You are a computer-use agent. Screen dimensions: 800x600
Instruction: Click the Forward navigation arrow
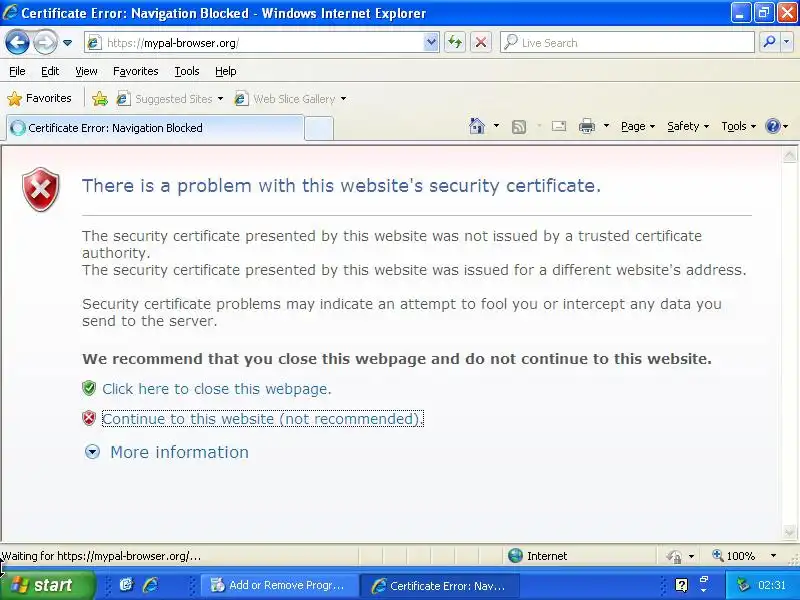coord(45,42)
